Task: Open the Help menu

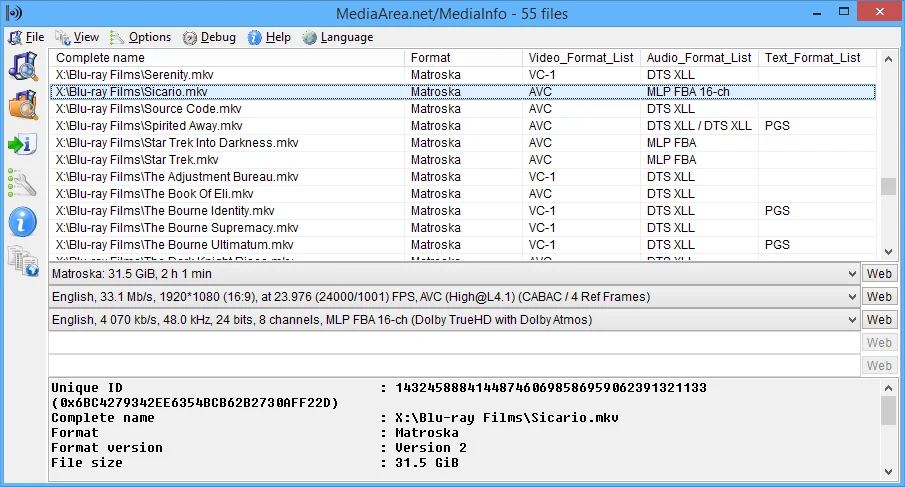Action: point(270,37)
